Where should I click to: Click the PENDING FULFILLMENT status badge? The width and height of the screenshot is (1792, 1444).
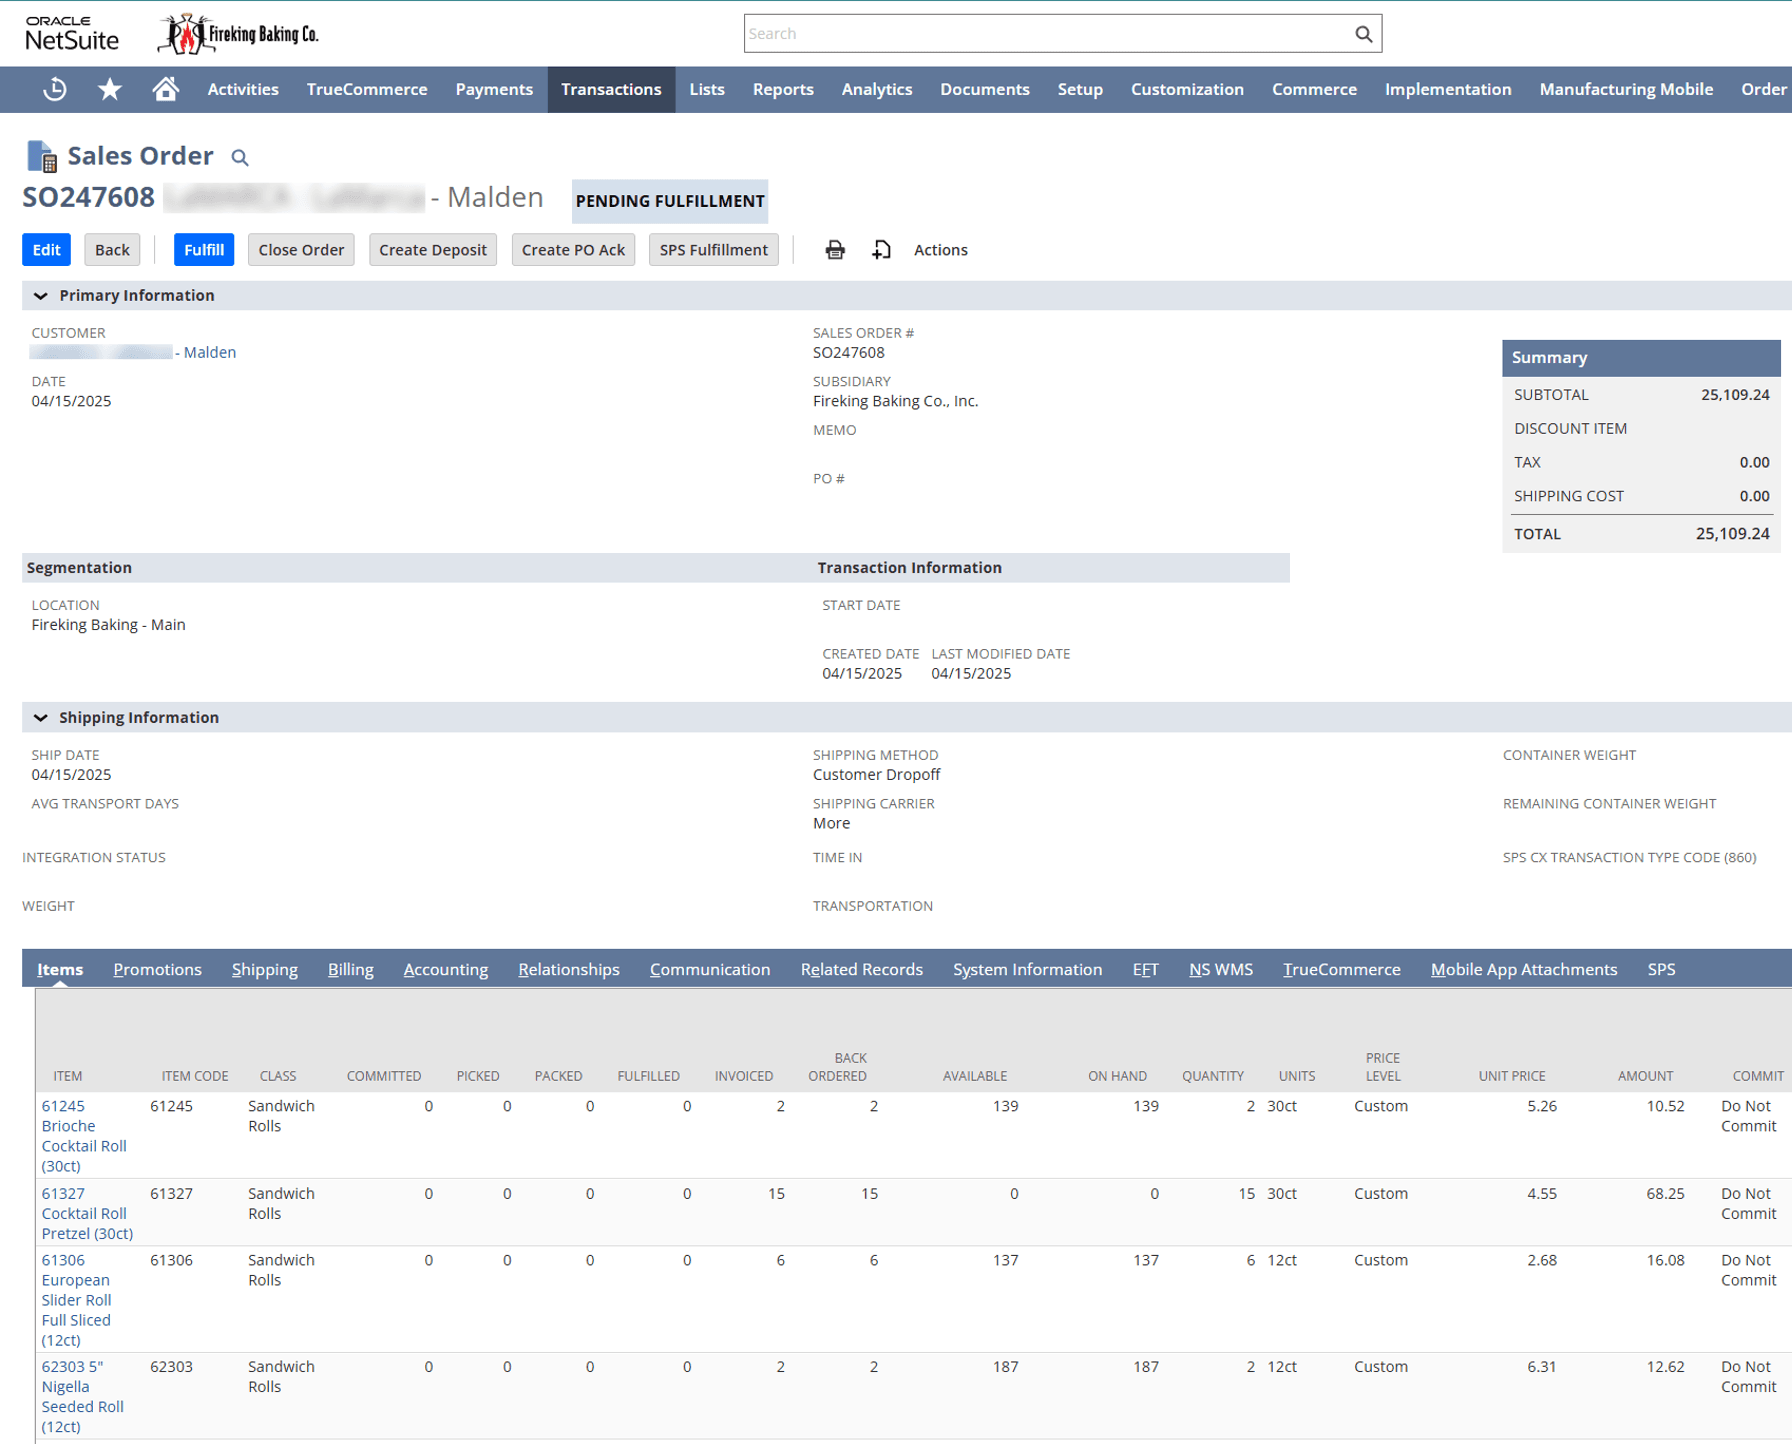tap(670, 201)
